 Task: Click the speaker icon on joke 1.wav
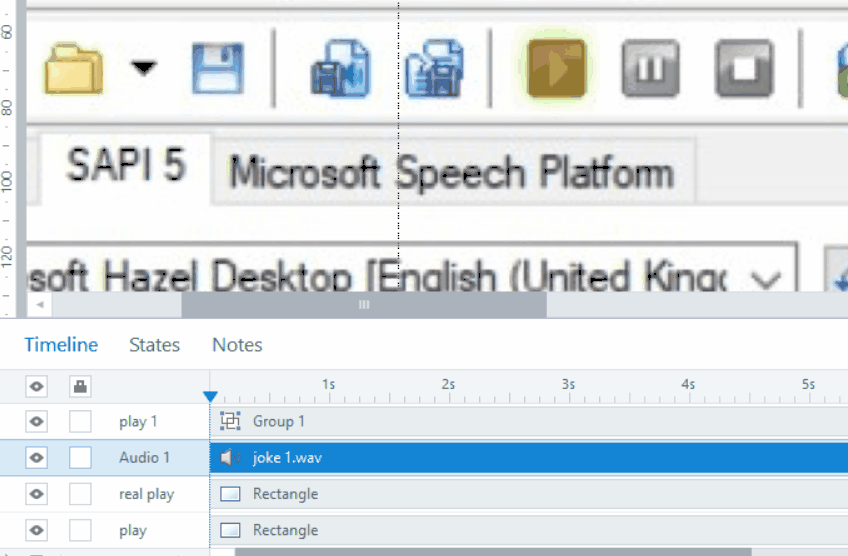click(x=230, y=458)
